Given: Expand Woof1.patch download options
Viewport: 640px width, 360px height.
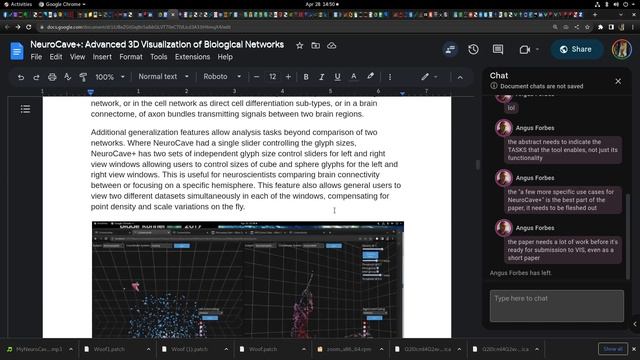Looking at the screenshot, I should point(148,349).
